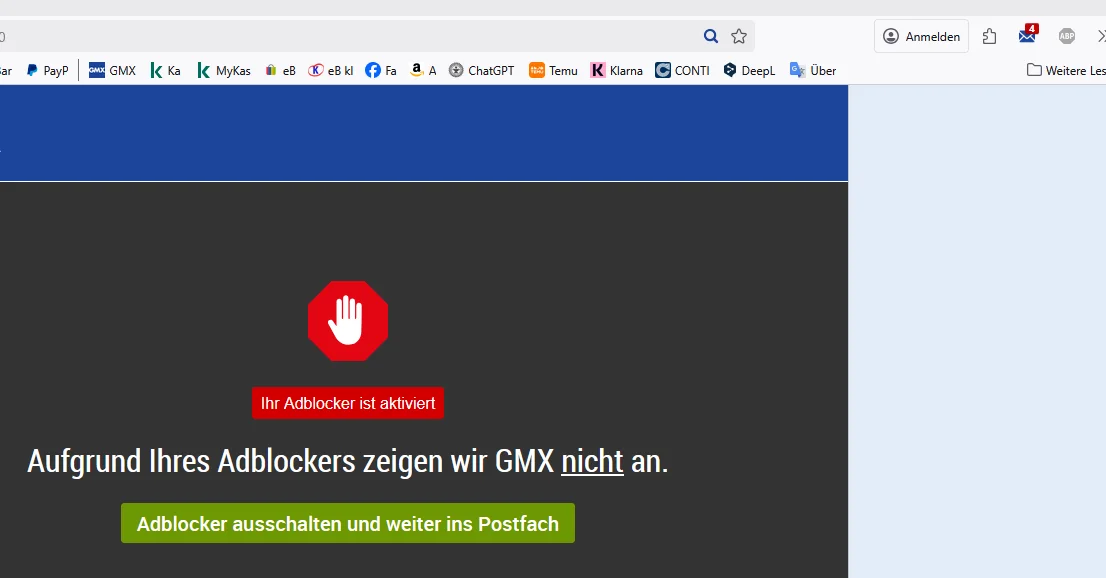Open the Amazon A bookmark

423,71
